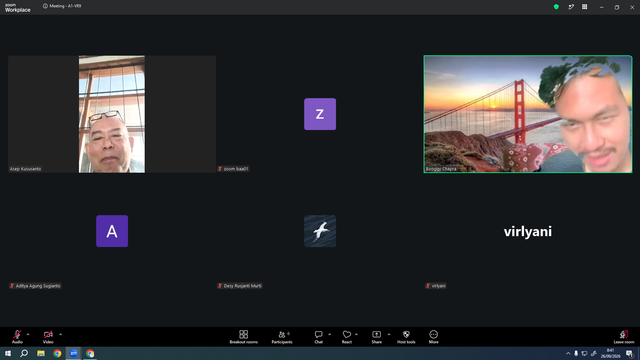Show hidden system tray icons

pos(568,353)
